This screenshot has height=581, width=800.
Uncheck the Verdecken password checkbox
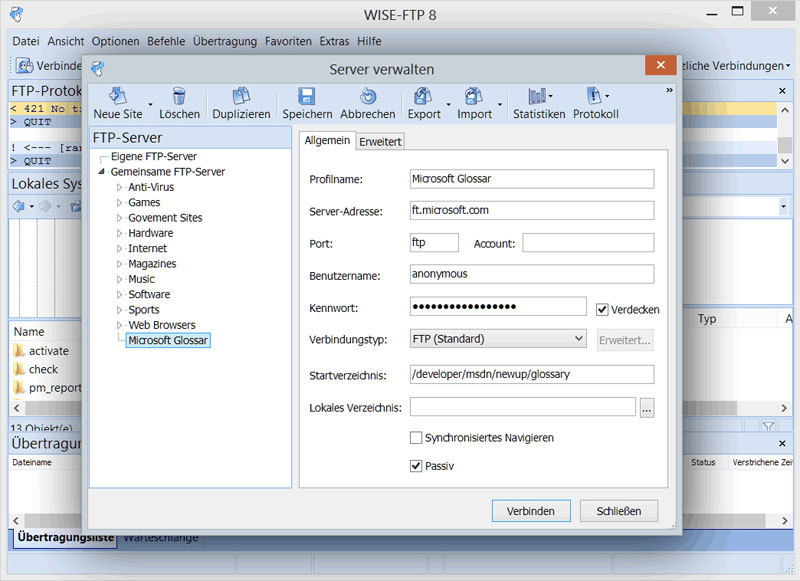603,310
